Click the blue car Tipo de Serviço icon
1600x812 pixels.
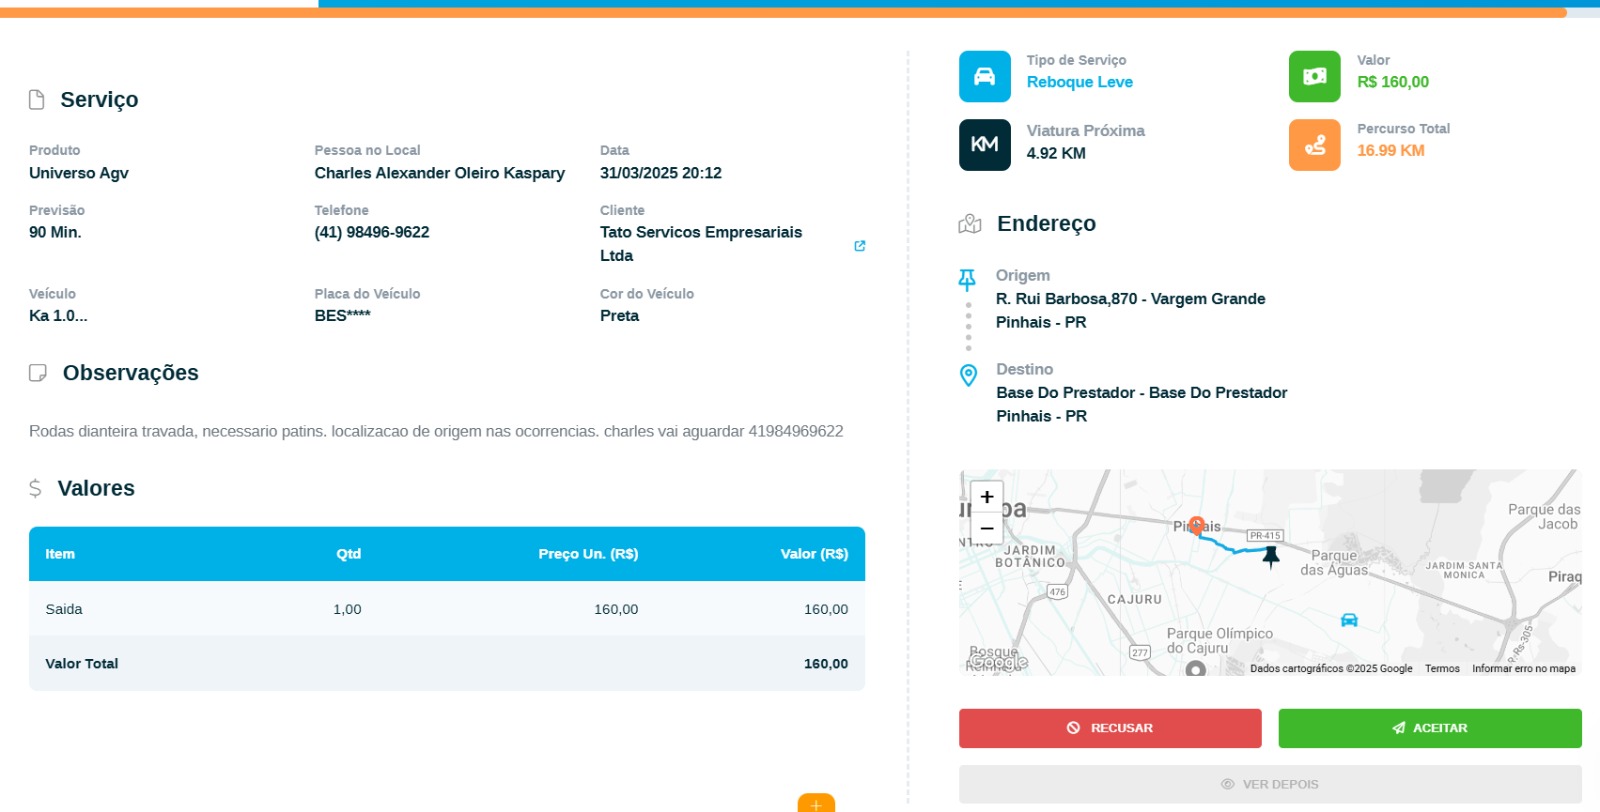pos(984,77)
